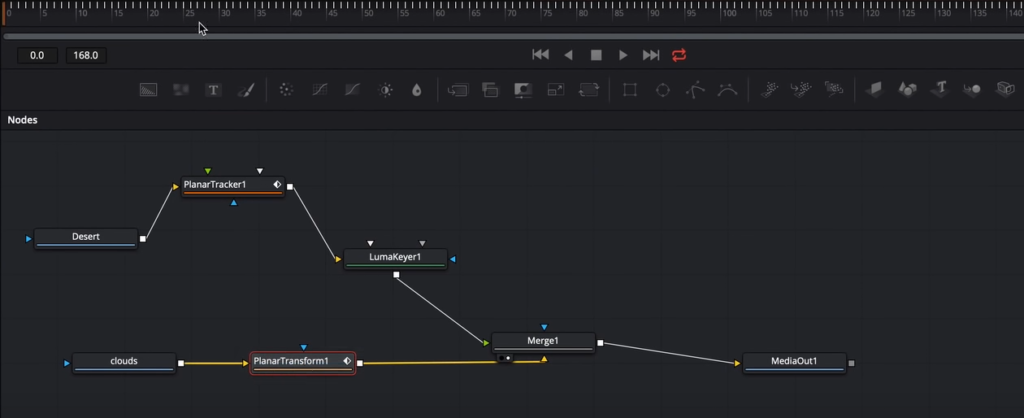Select the MediaOut1 node
This screenshot has width=1024, height=418.
pos(794,362)
